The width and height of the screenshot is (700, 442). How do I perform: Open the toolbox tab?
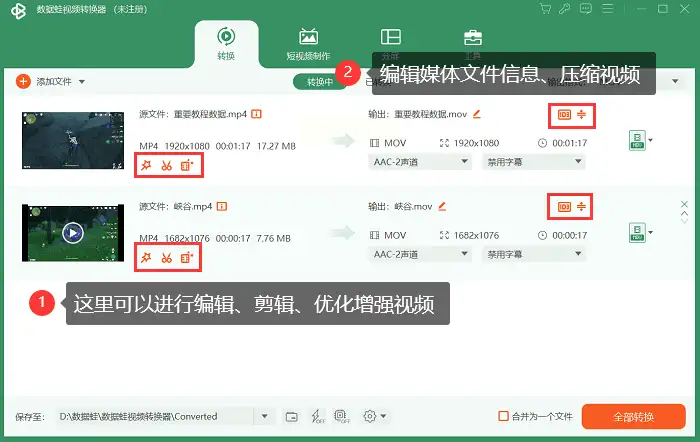[x=473, y=44]
